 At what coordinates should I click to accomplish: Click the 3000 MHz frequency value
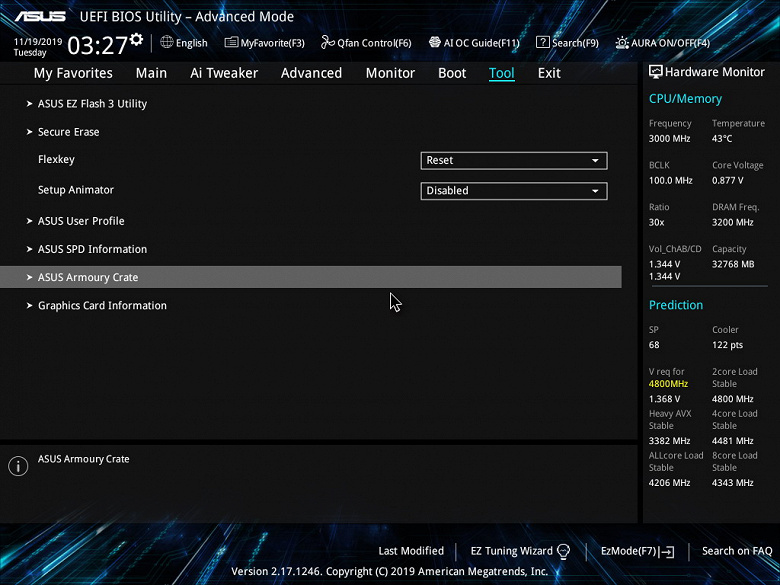click(669, 139)
